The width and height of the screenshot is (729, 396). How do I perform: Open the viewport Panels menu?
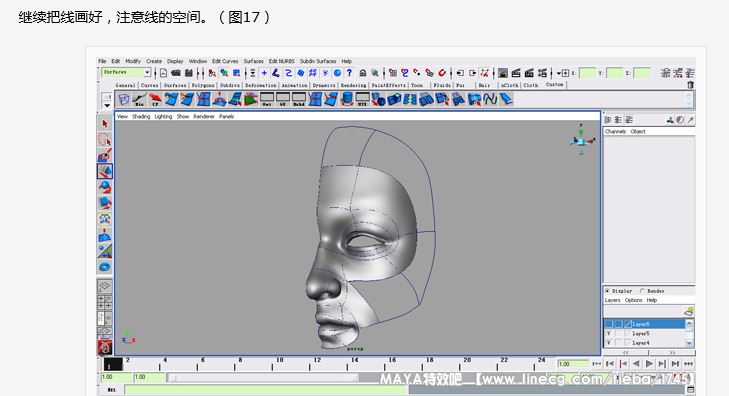[x=226, y=116]
